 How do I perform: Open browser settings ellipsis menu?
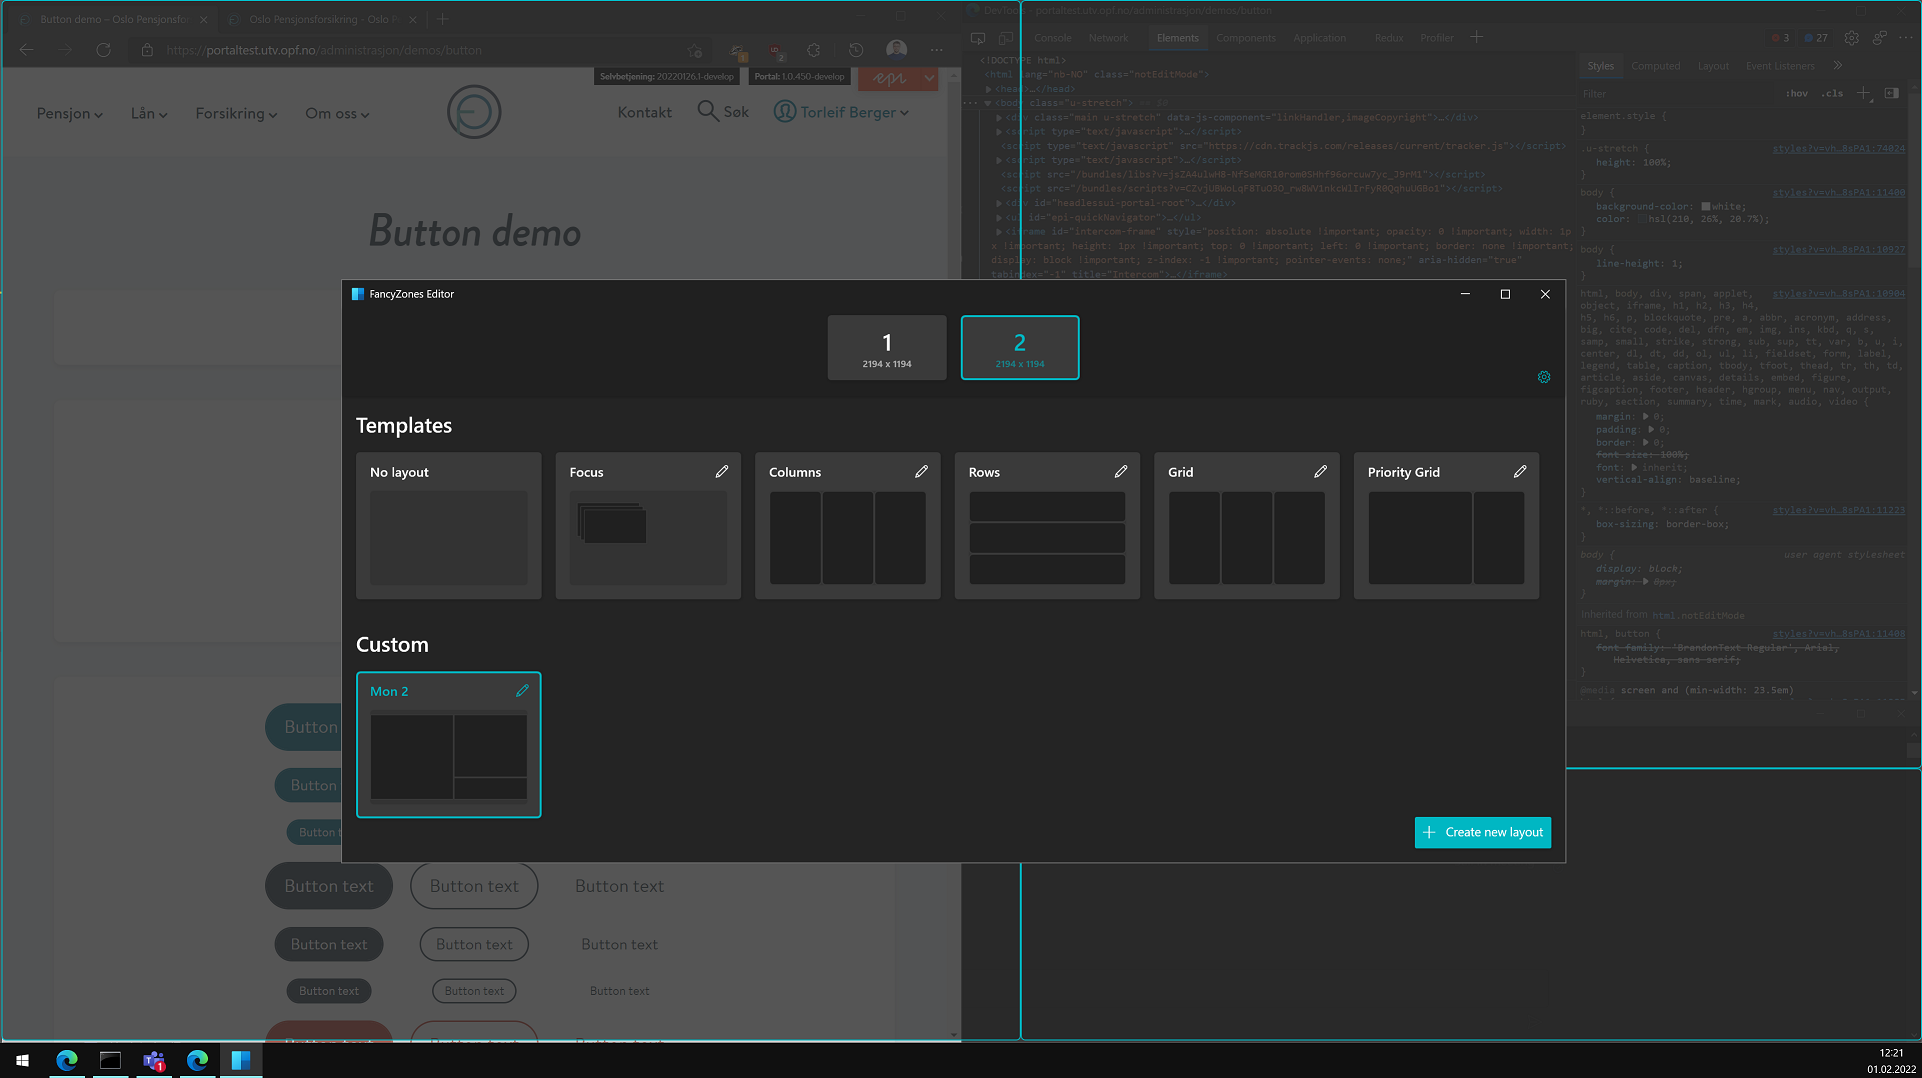click(936, 50)
